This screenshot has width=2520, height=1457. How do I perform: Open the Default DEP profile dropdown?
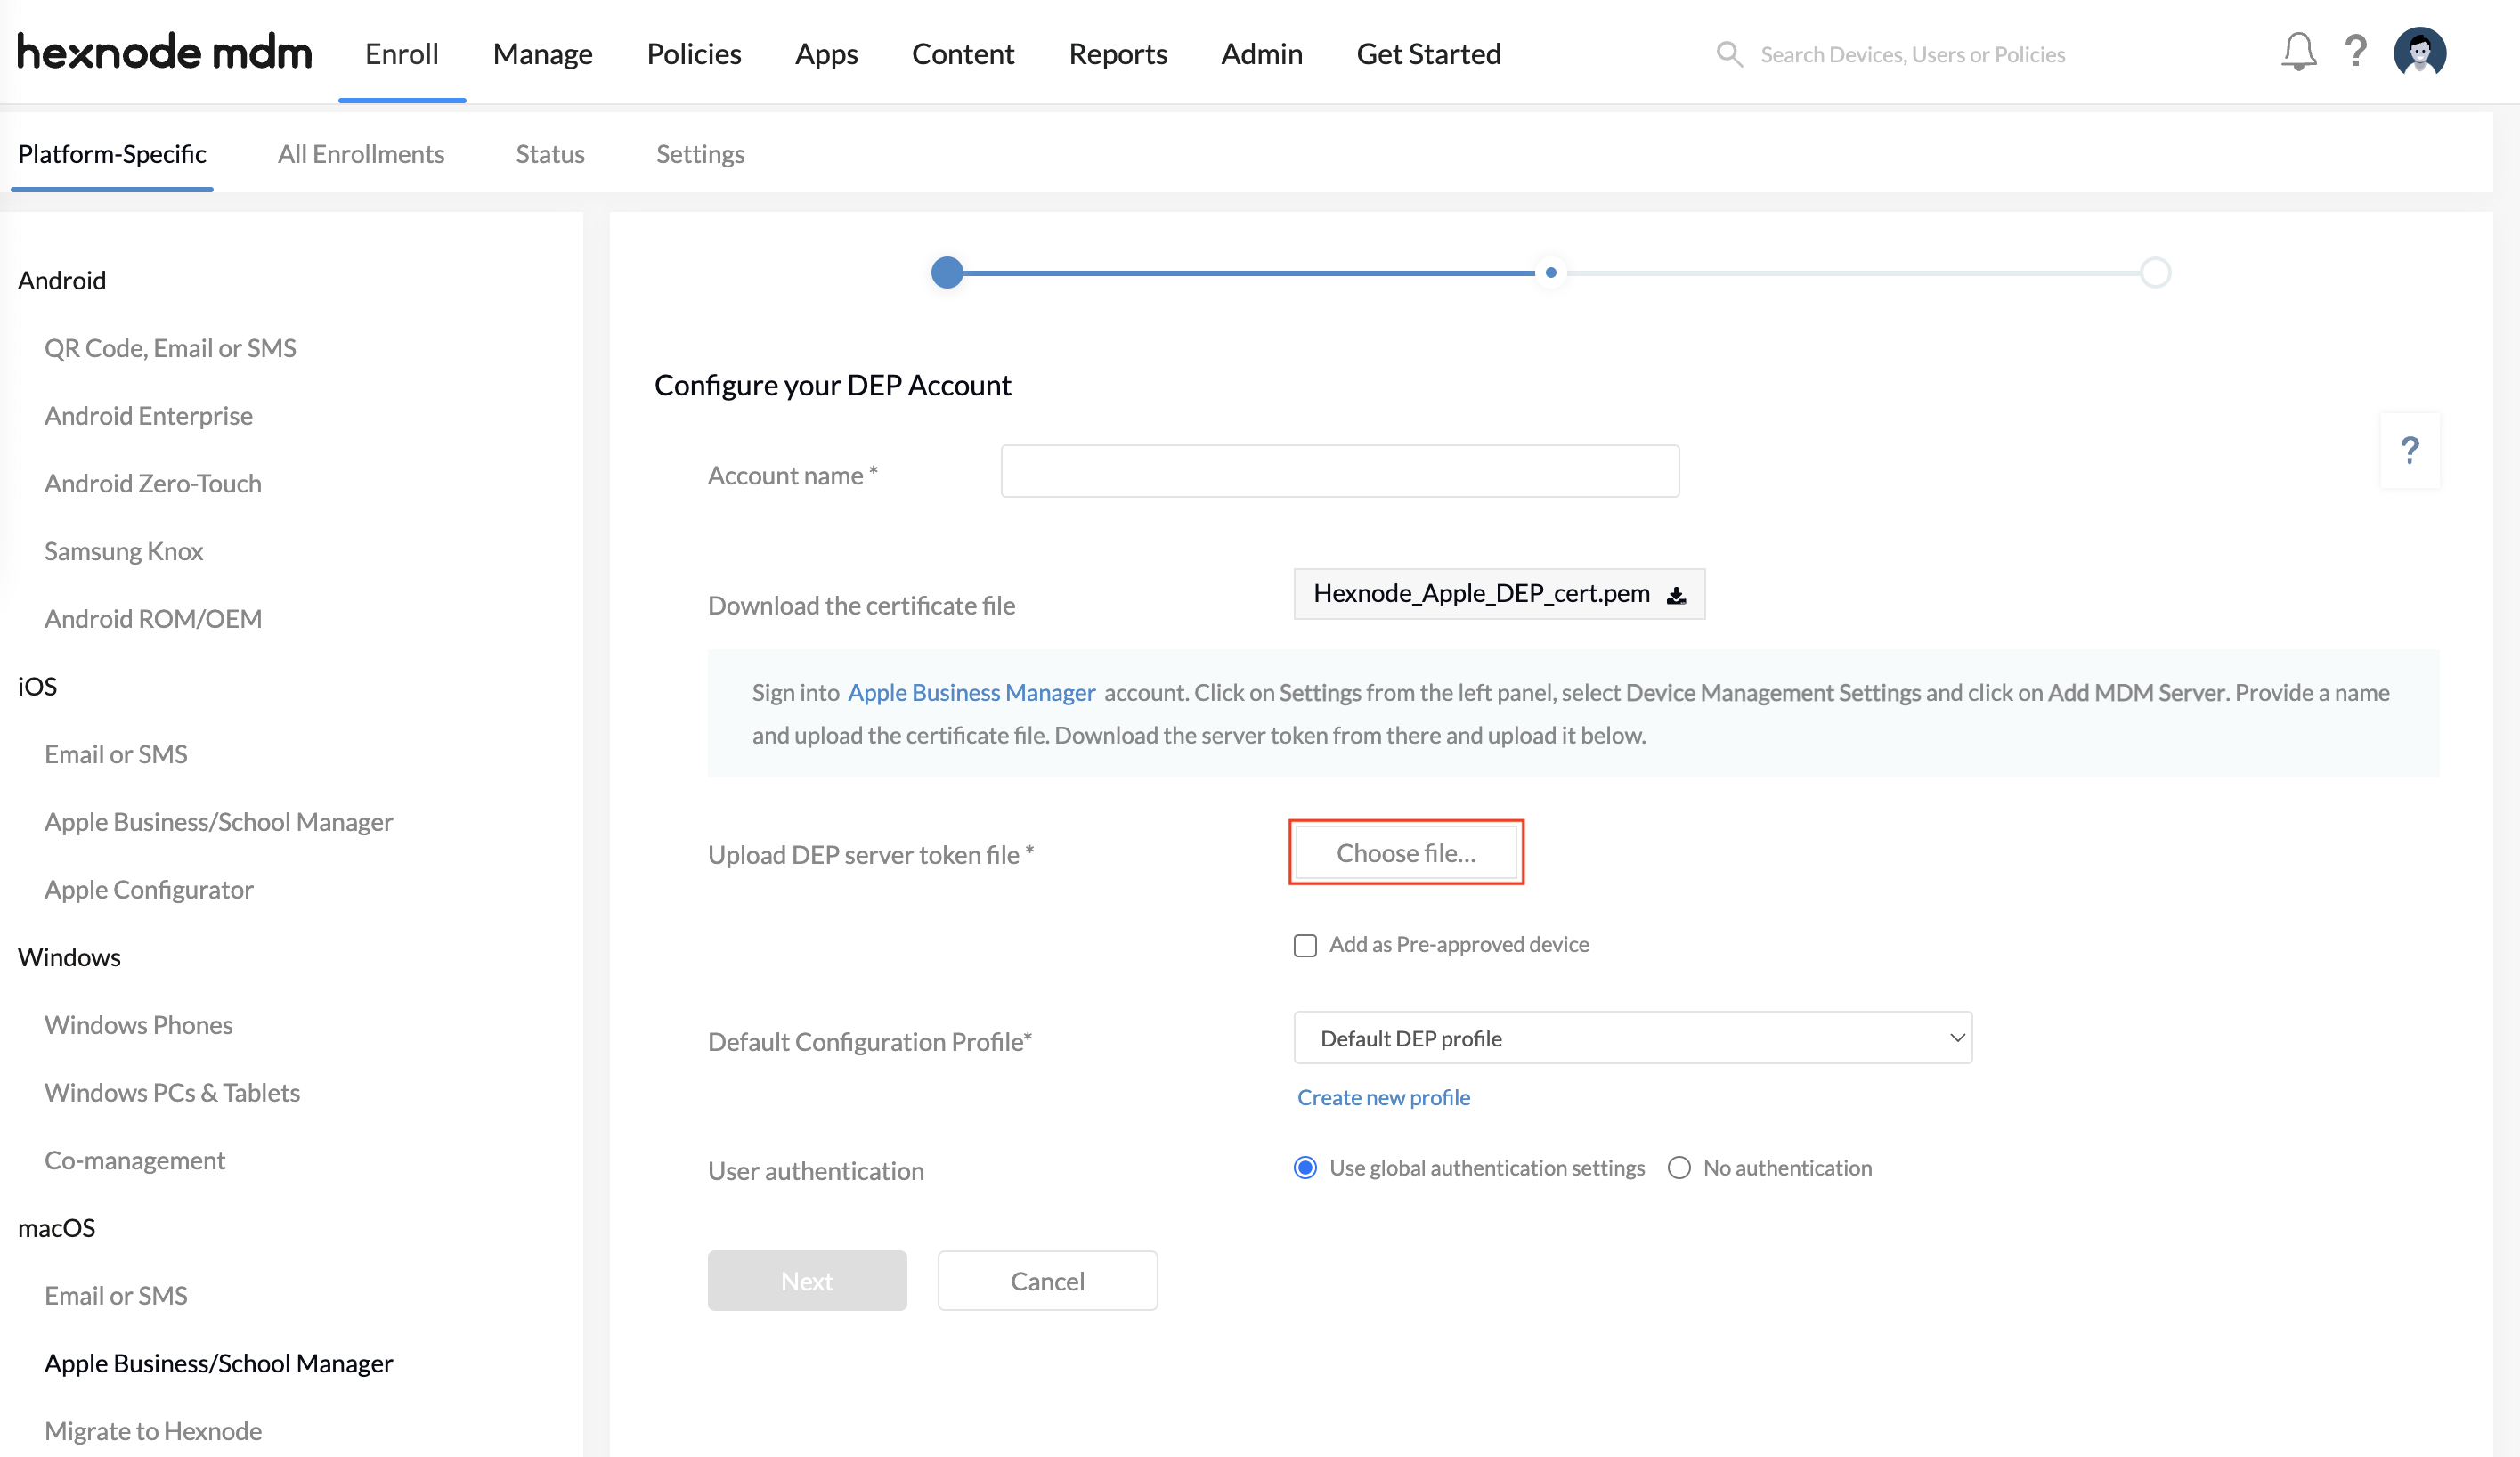1632,1038
